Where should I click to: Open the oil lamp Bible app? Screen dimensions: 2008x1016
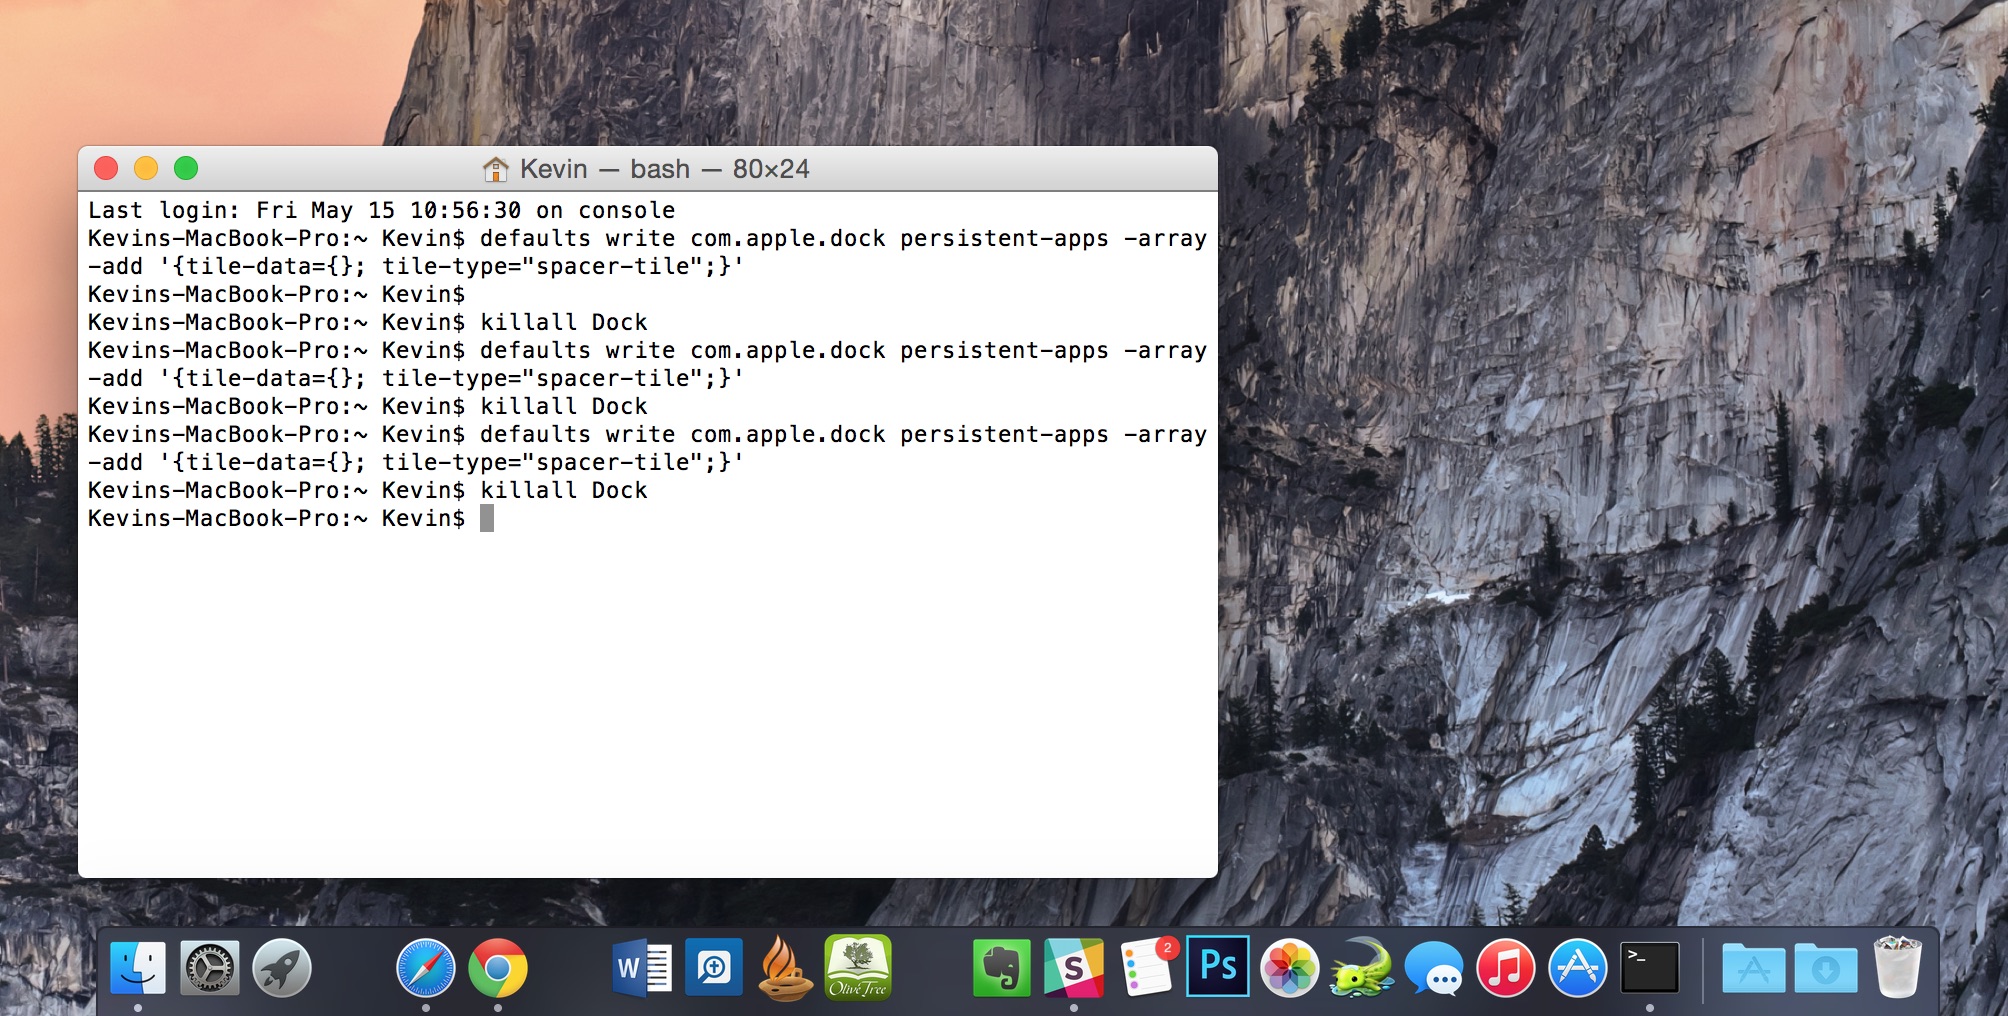click(x=785, y=968)
